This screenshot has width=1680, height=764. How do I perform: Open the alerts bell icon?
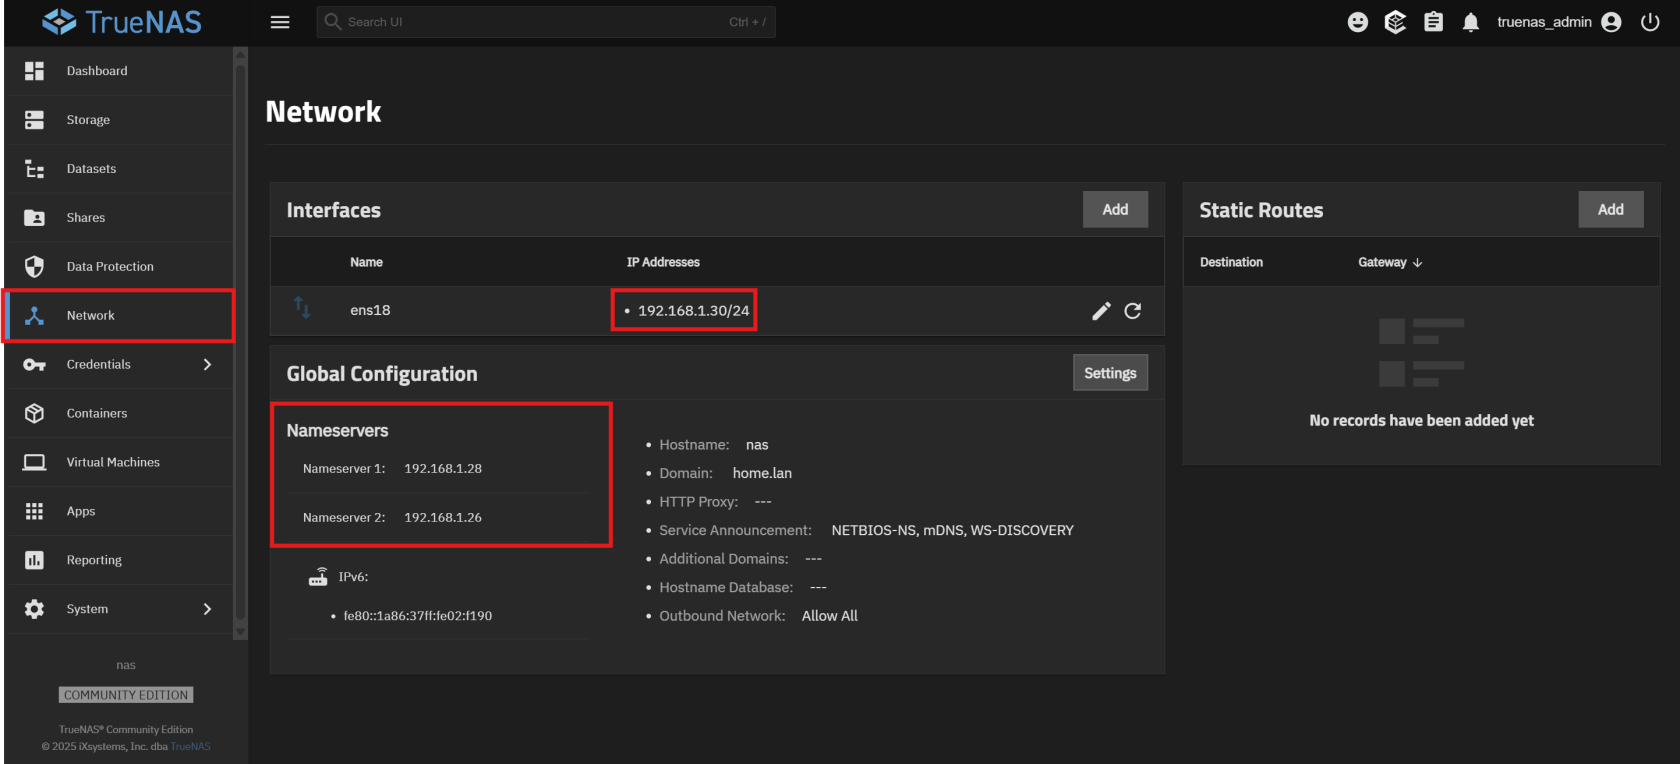(1470, 22)
